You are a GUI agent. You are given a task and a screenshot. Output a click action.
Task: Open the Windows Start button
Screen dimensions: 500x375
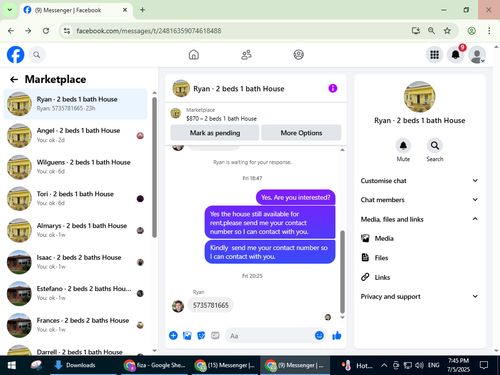point(11,365)
